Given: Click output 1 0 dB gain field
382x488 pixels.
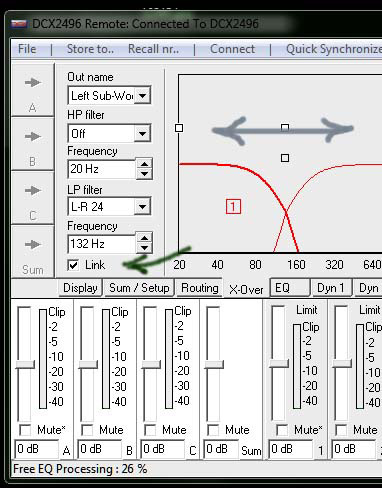Looking at the screenshot, I should (x=291, y=449).
